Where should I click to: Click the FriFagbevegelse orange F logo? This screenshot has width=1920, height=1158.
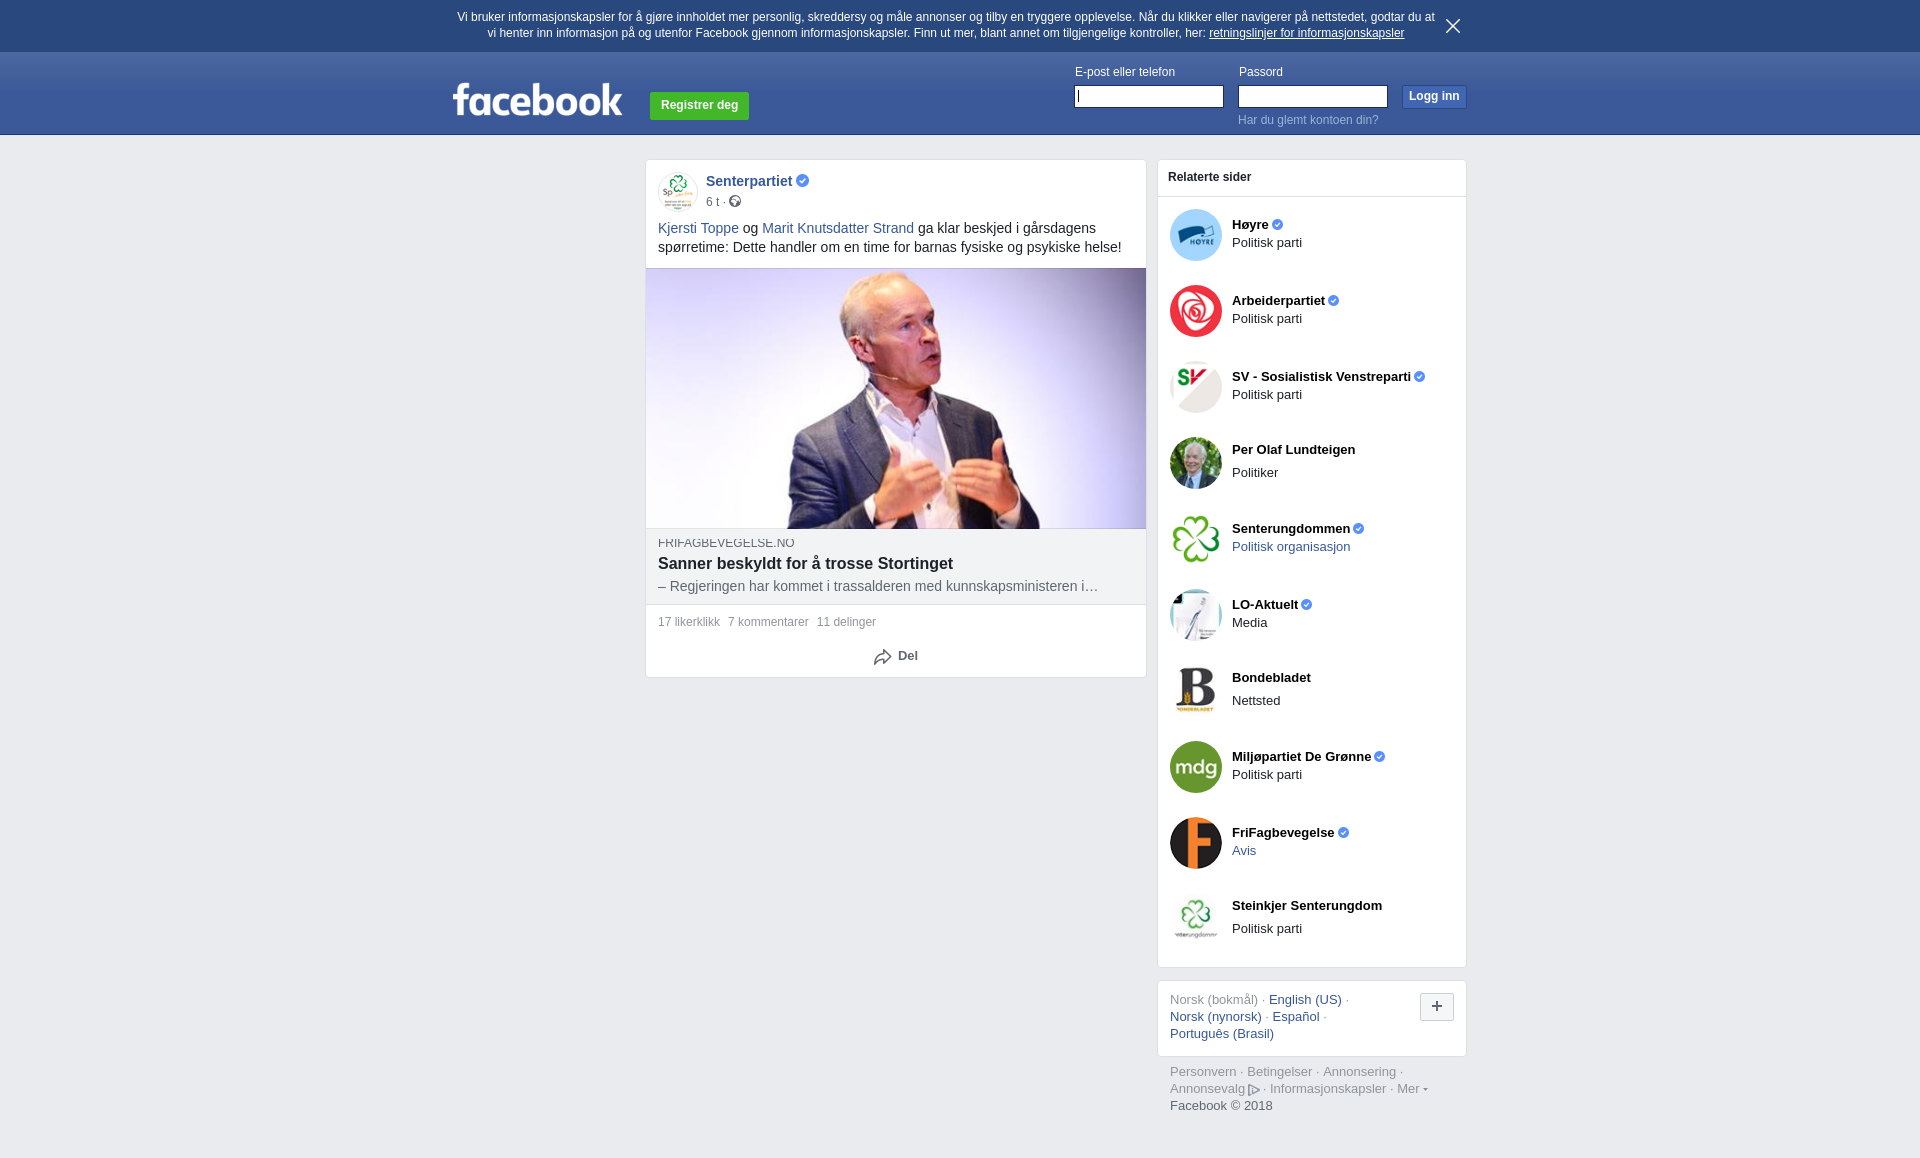1196,843
